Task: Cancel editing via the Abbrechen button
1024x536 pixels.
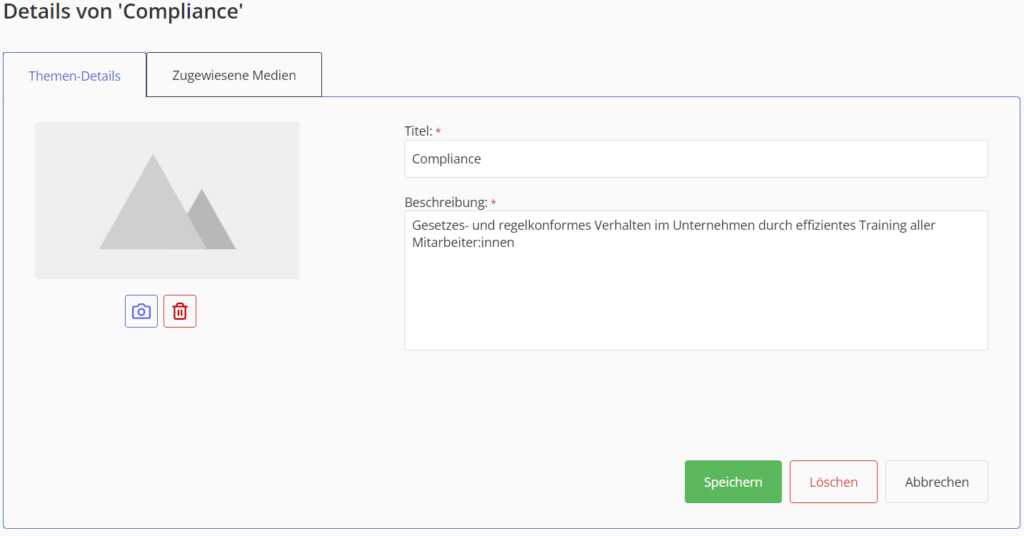Action: pyautogui.click(x=936, y=482)
